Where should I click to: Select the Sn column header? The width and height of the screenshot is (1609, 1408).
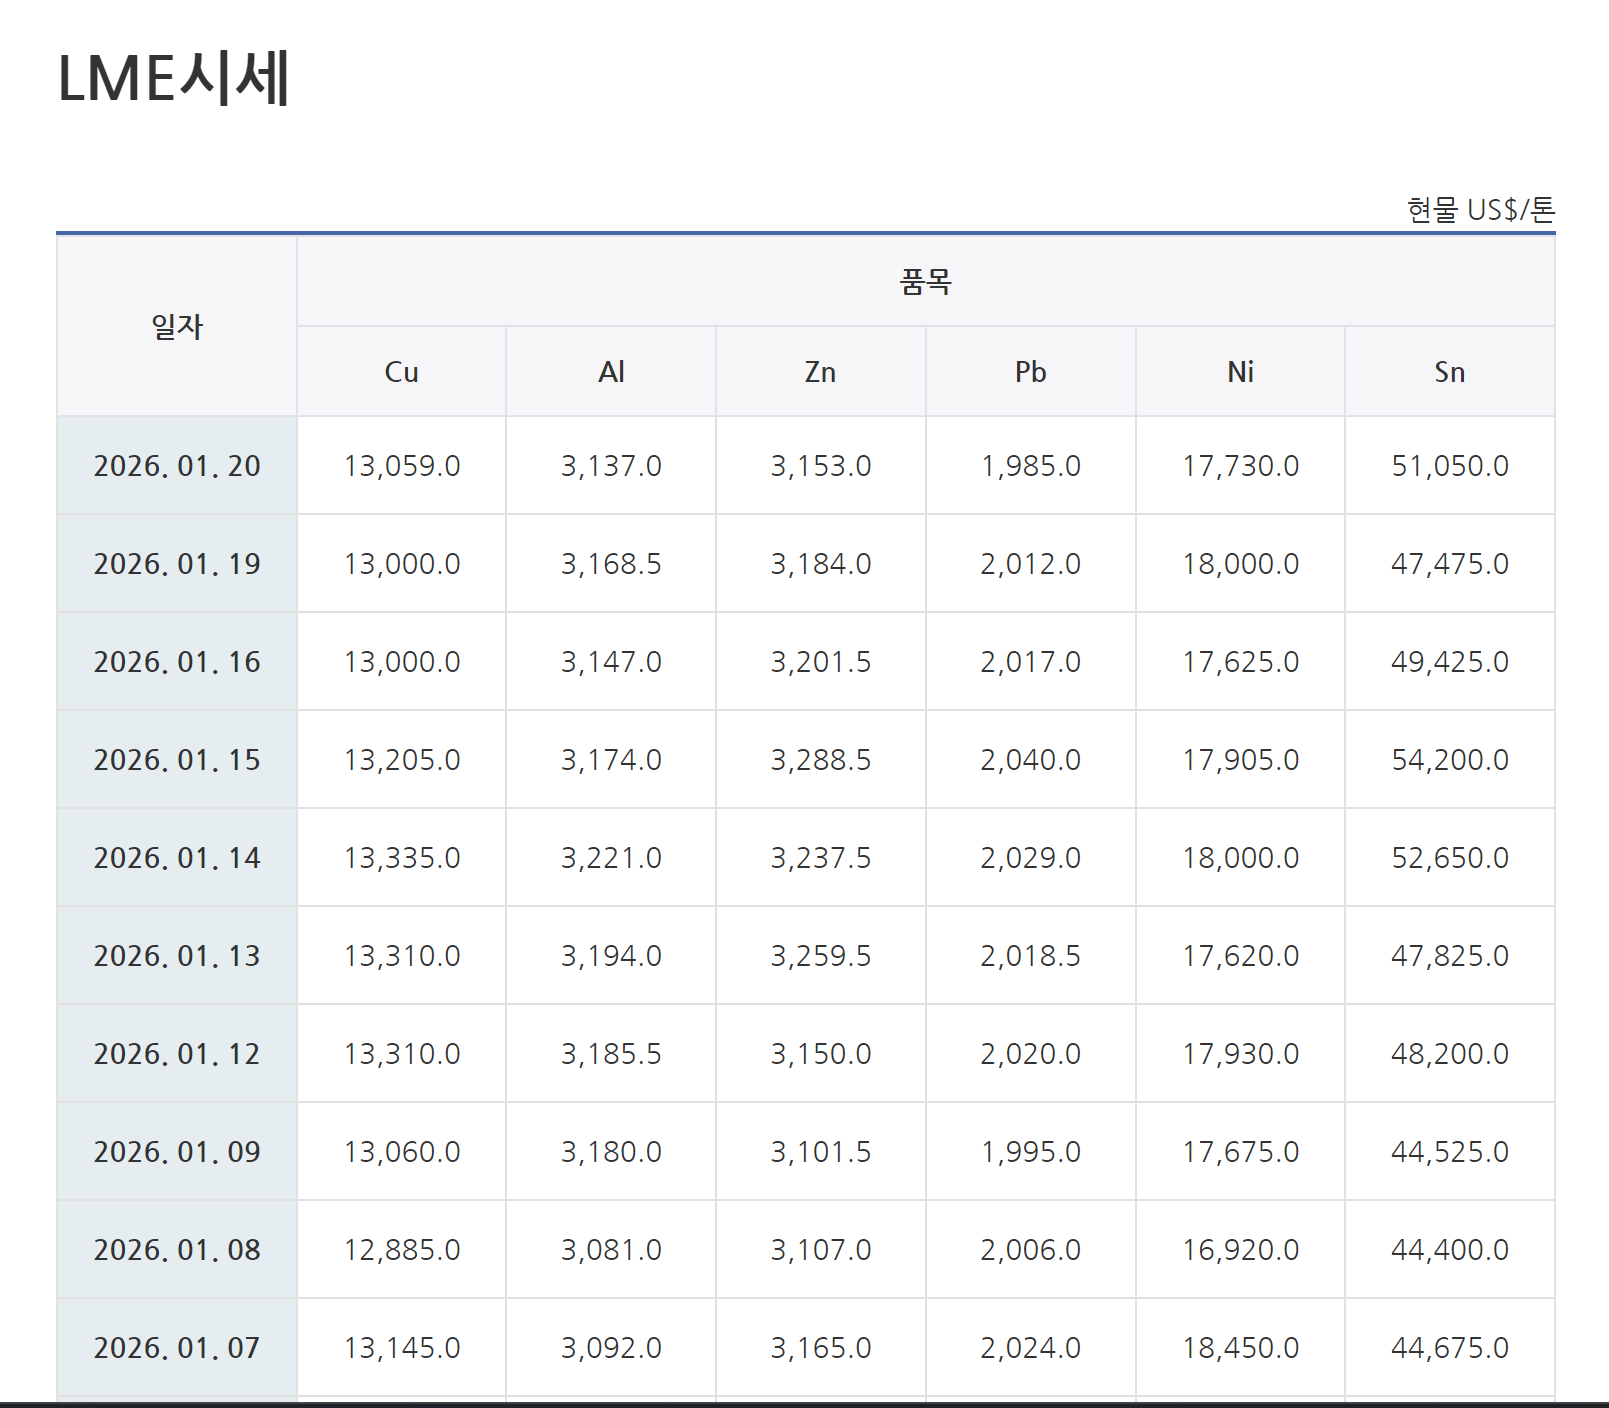coord(1449,372)
